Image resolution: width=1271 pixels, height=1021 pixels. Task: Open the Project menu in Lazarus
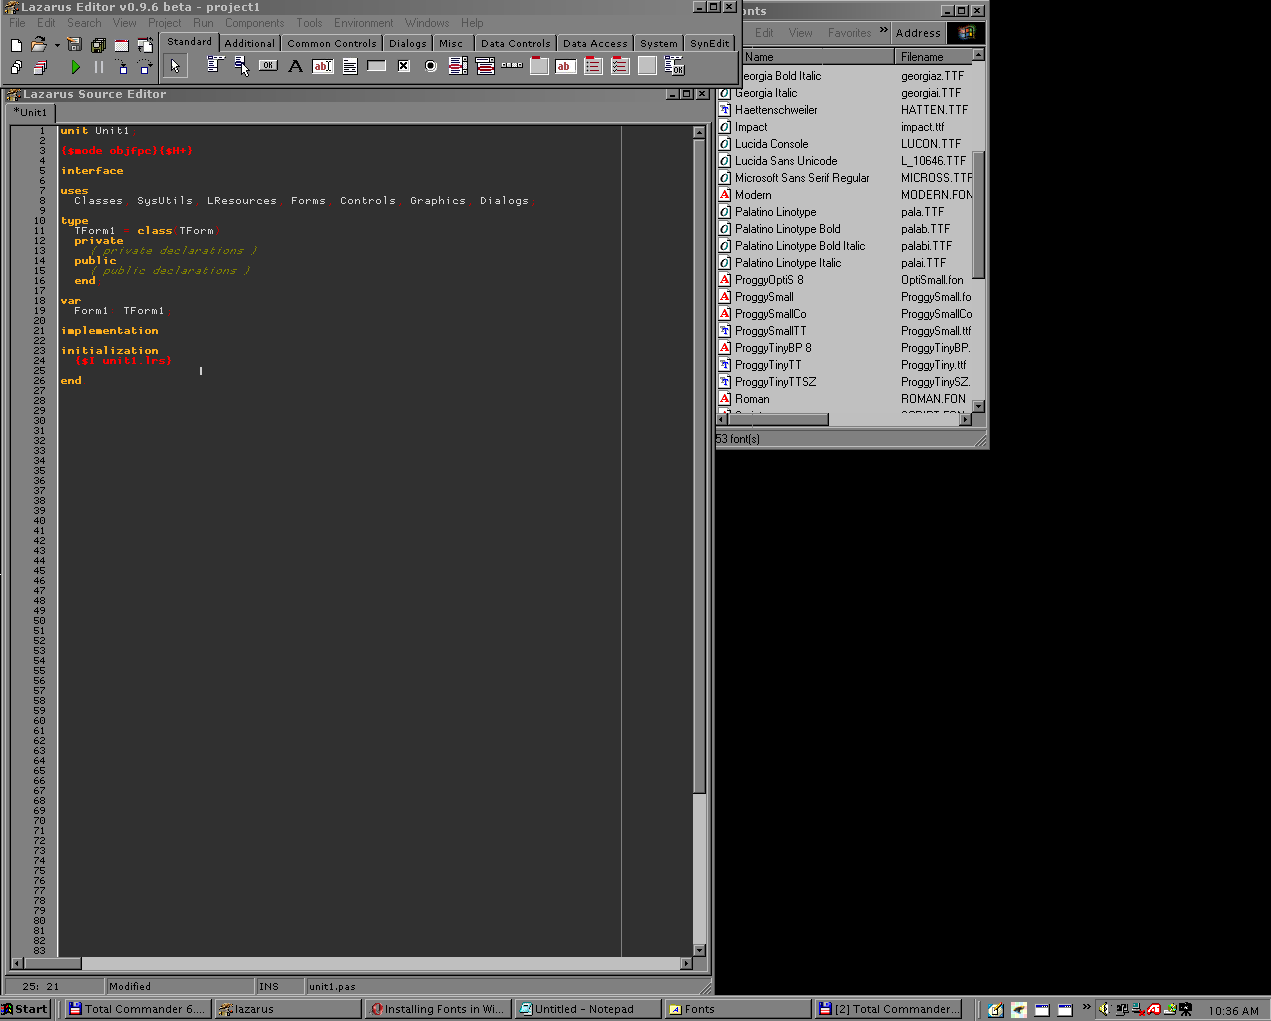[x=164, y=23]
